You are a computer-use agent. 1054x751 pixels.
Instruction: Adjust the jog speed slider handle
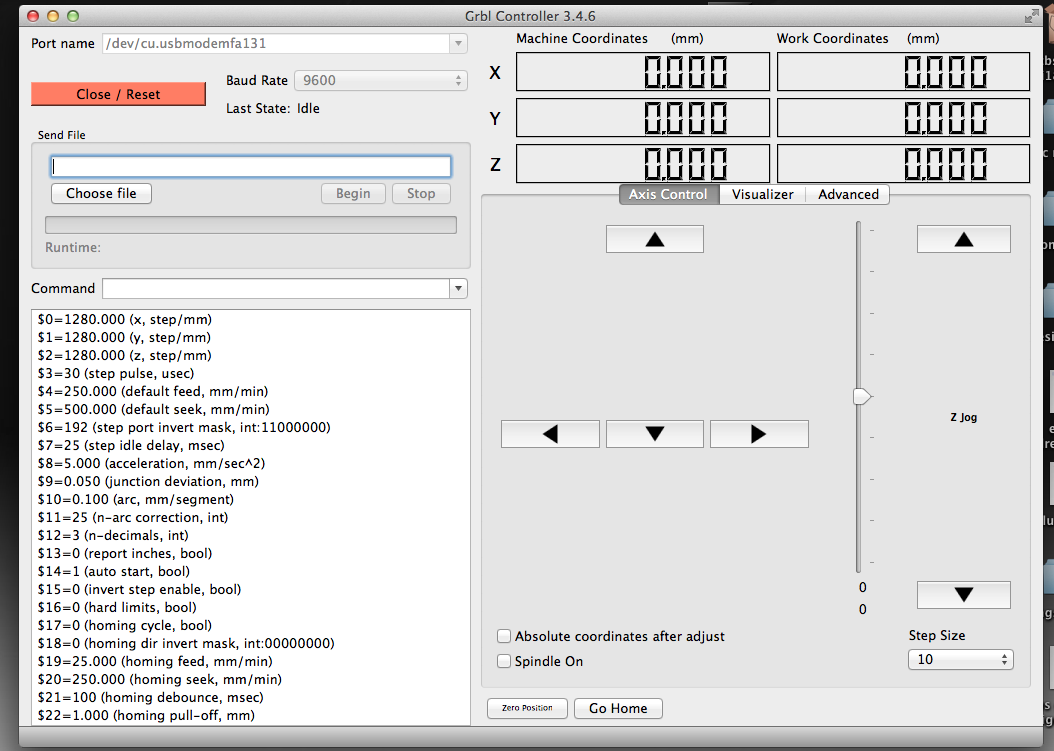[861, 396]
